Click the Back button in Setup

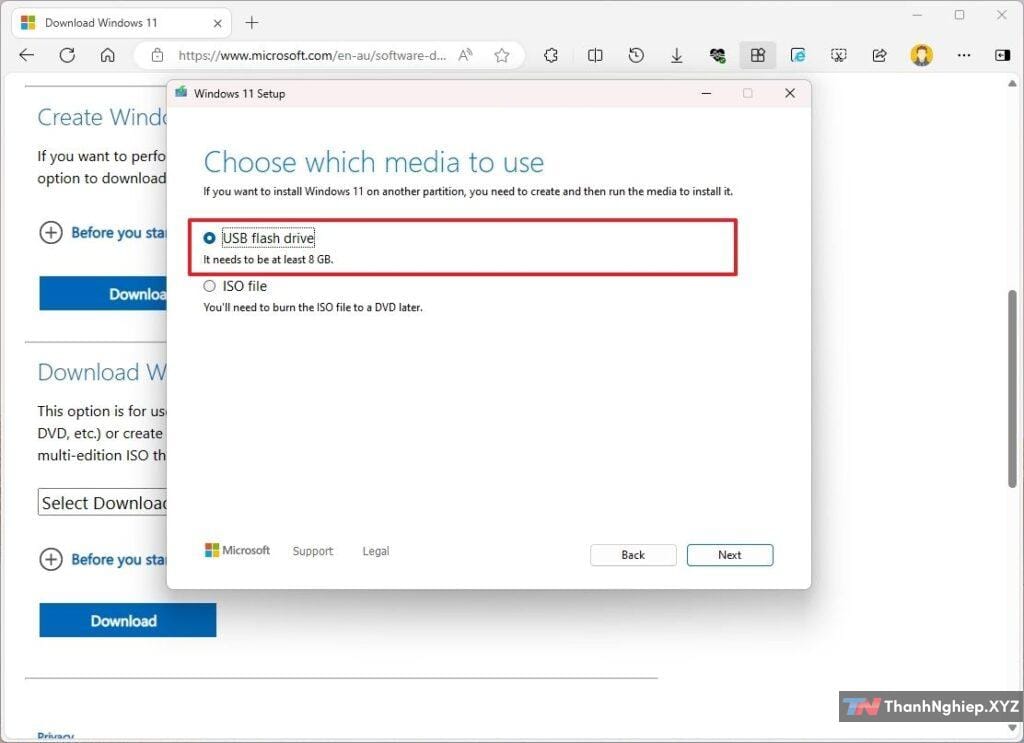[633, 555]
